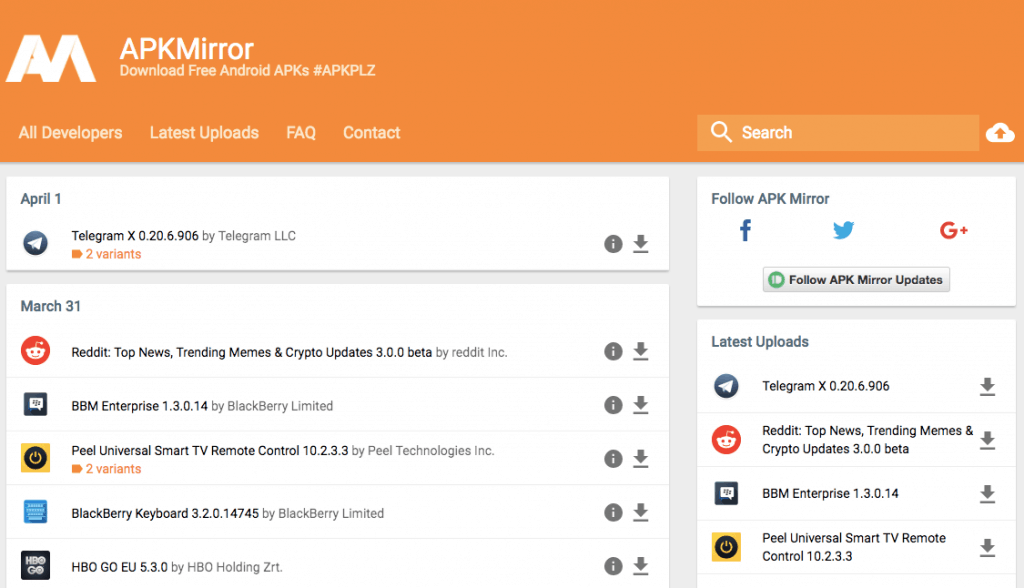
Task: Open APK Mirror's Twitter icon
Action: click(x=843, y=231)
